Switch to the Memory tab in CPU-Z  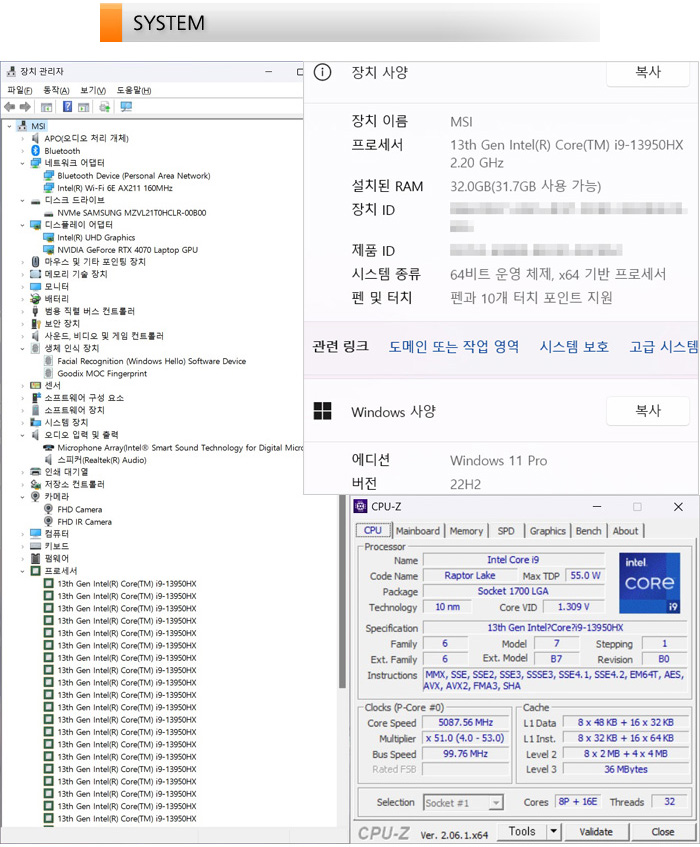tap(466, 531)
